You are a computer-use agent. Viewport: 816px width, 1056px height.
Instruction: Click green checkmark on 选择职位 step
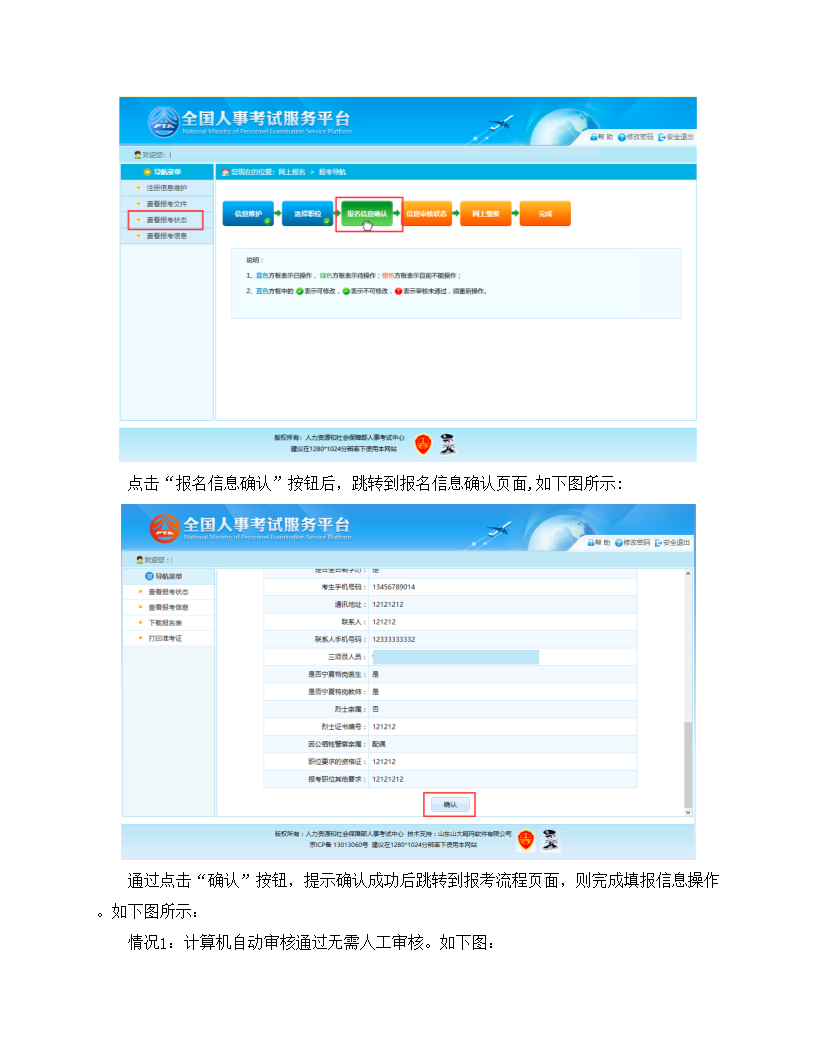327,221
